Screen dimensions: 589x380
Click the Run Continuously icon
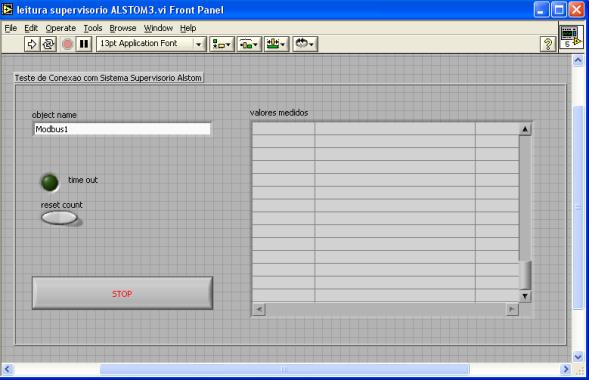(x=48, y=44)
